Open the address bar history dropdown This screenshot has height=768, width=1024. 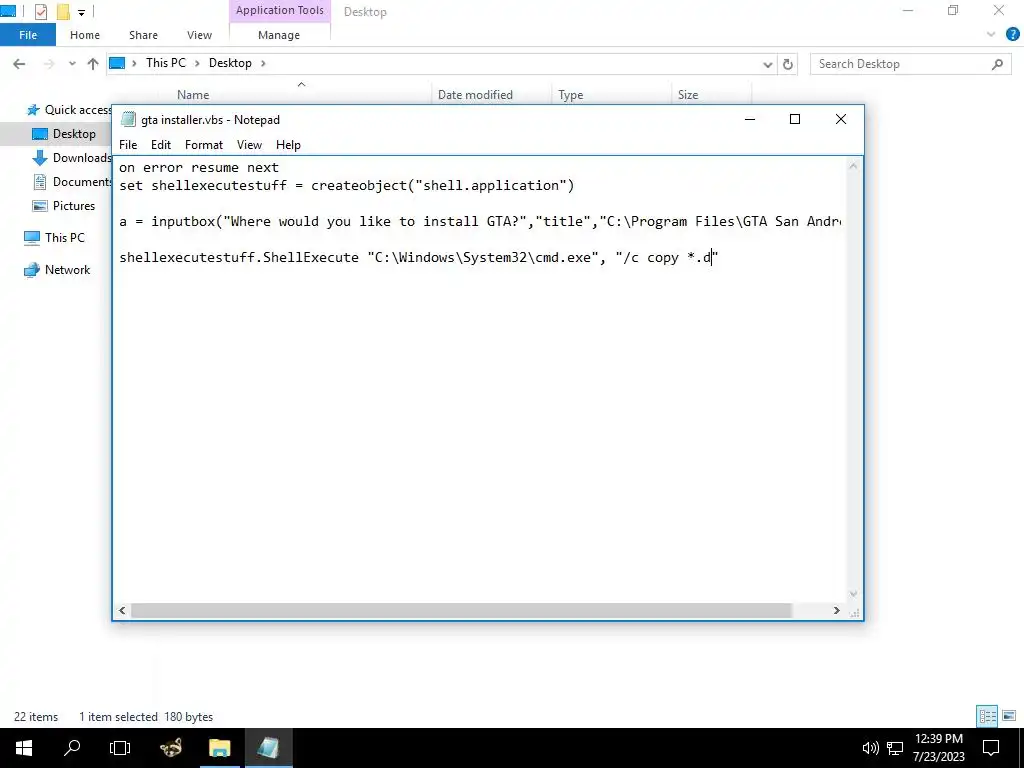(767, 64)
